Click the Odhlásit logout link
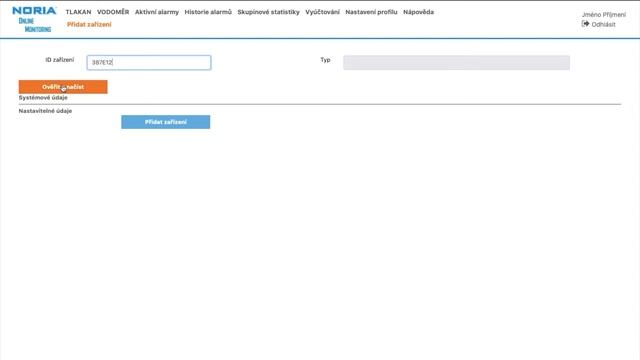The width and height of the screenshot is (640, 360). coord(603,24)
